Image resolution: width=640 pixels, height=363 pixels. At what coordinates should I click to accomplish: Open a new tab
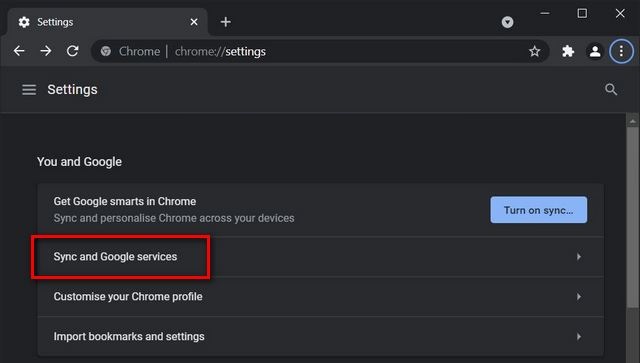(225, 22)
